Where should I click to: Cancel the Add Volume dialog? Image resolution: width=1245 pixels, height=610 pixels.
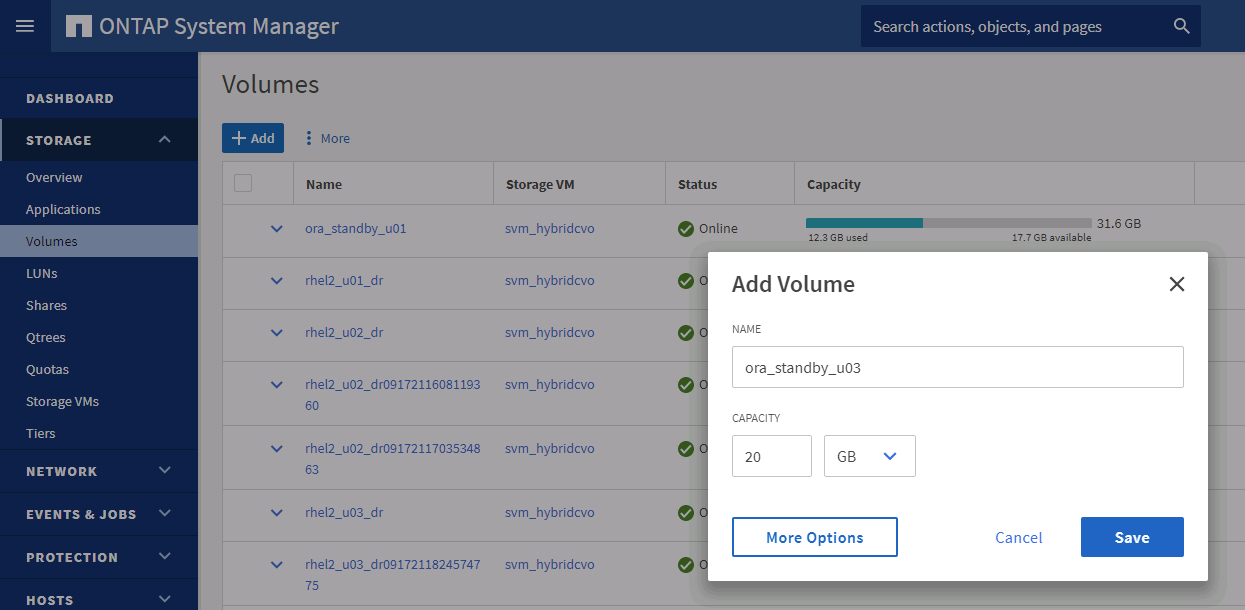click(x=1018, y=537)
